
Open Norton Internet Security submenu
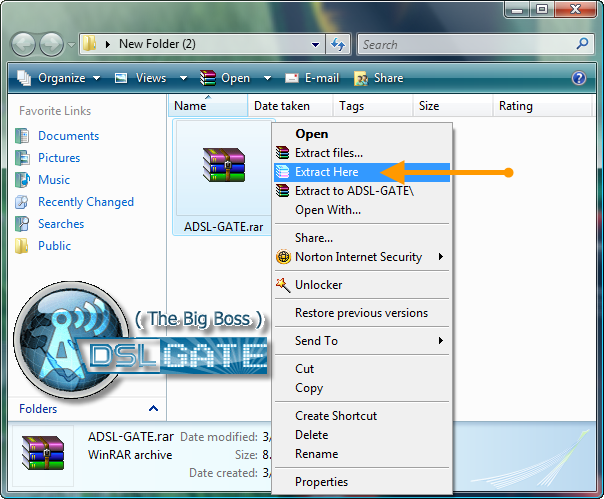click(362, 257)
